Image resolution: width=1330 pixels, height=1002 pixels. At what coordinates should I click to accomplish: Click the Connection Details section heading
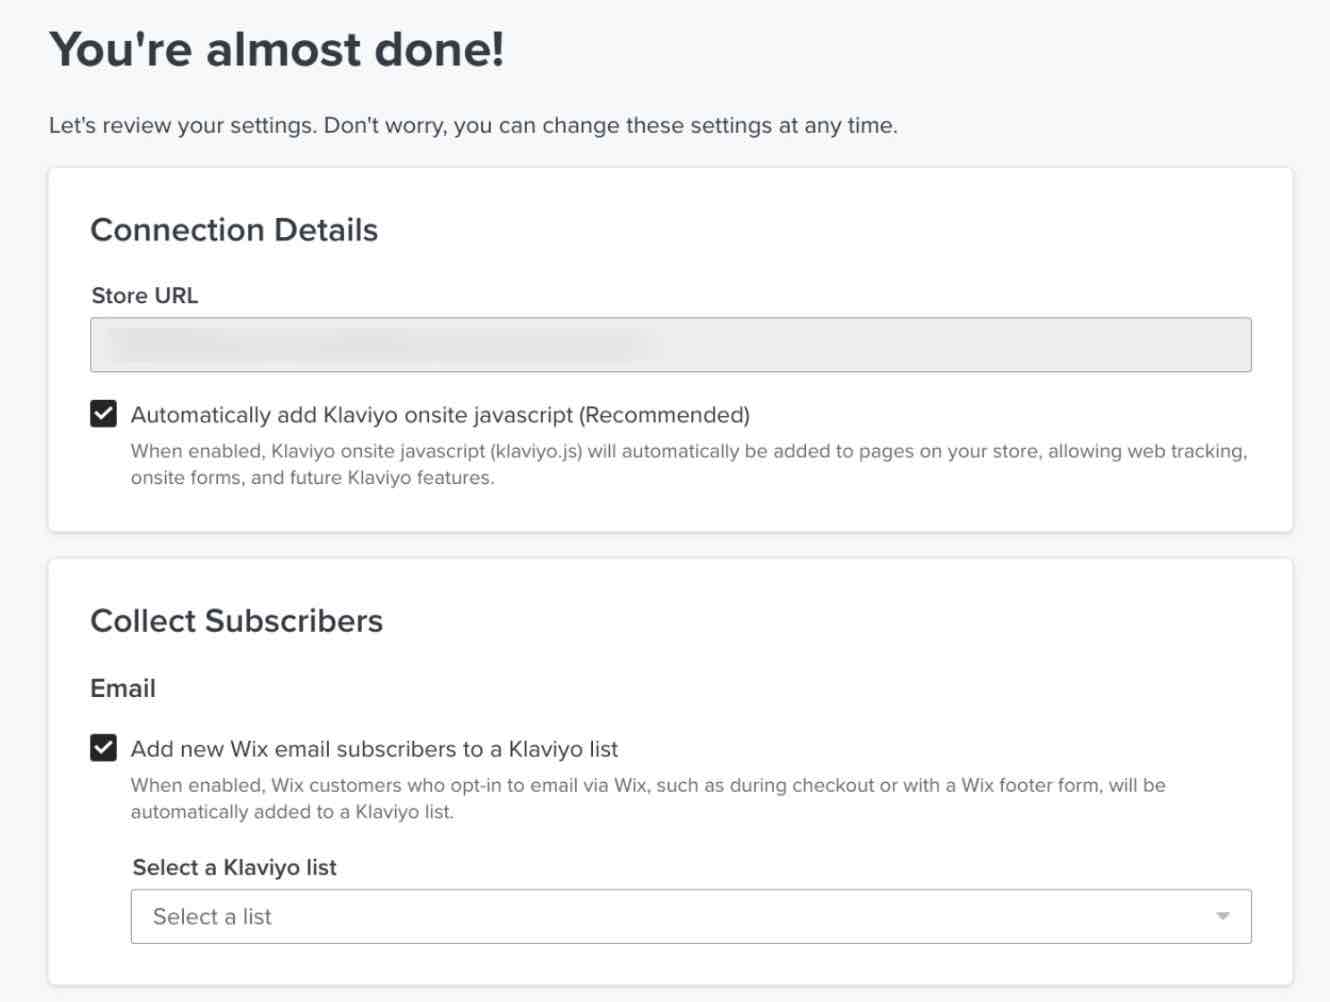tap(234, 230)
